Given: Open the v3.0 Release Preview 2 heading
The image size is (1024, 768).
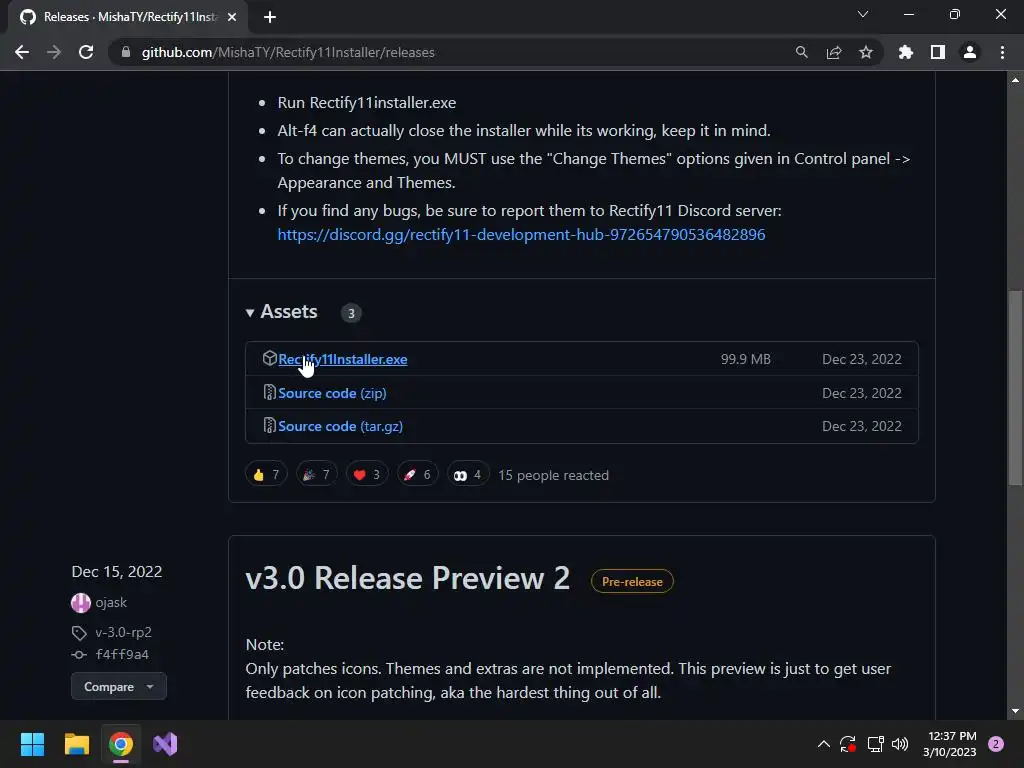Looking at the screenshot, I should [408, 579].
